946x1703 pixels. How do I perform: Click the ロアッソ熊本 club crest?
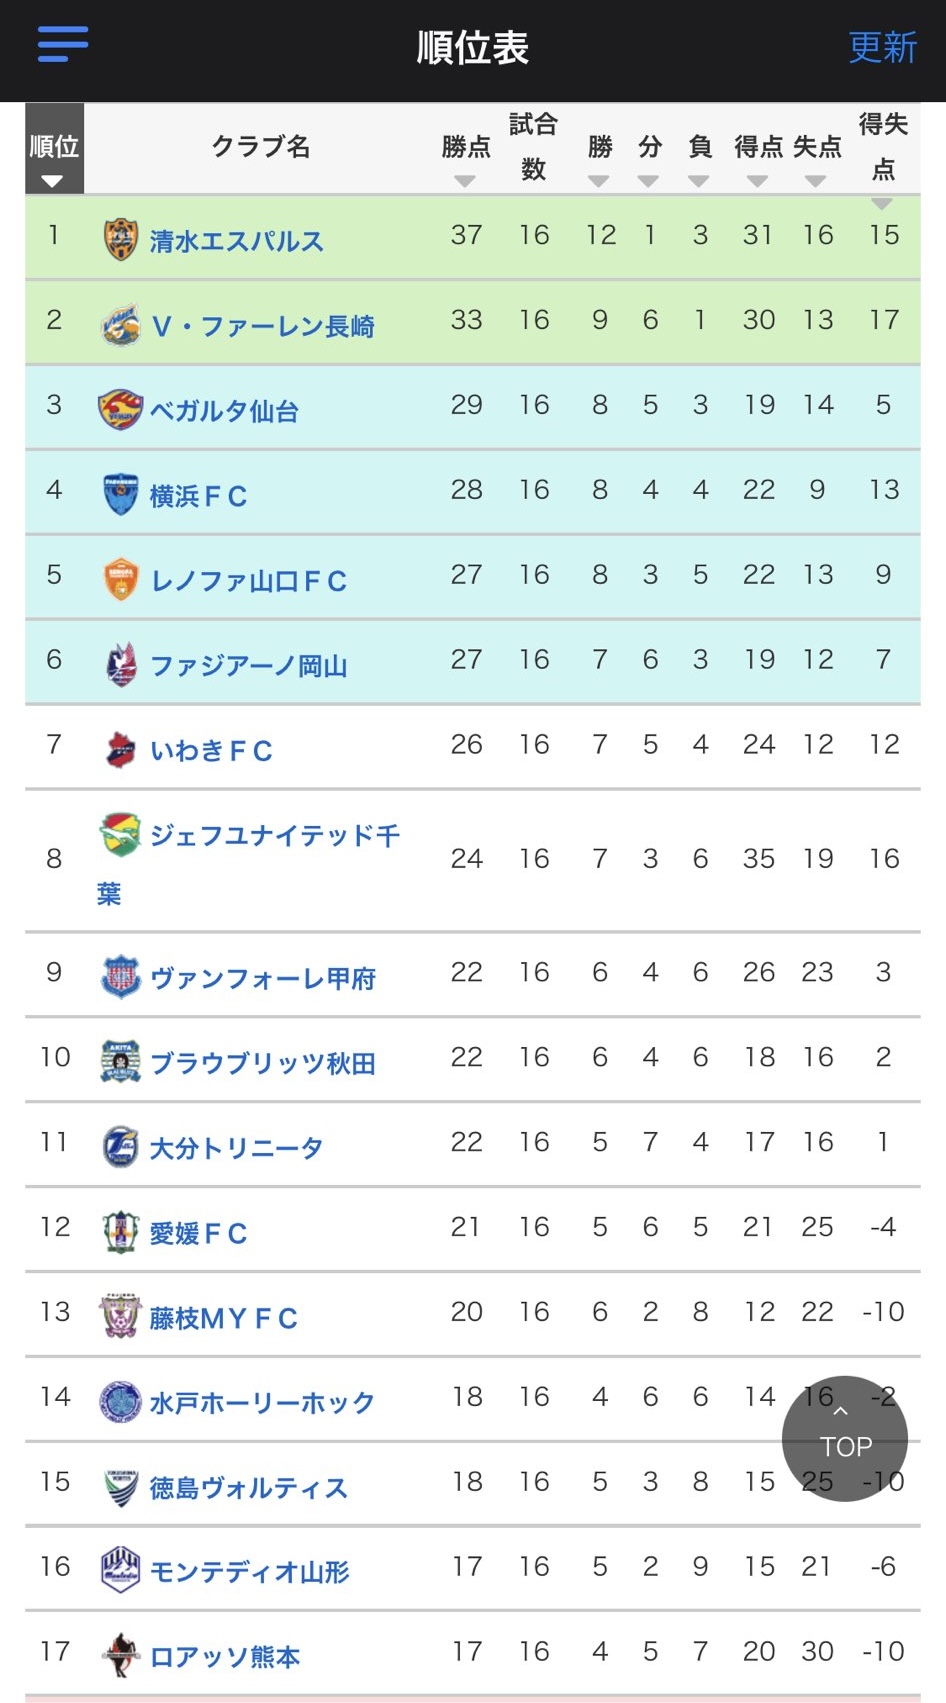[x=121, y=1656]
